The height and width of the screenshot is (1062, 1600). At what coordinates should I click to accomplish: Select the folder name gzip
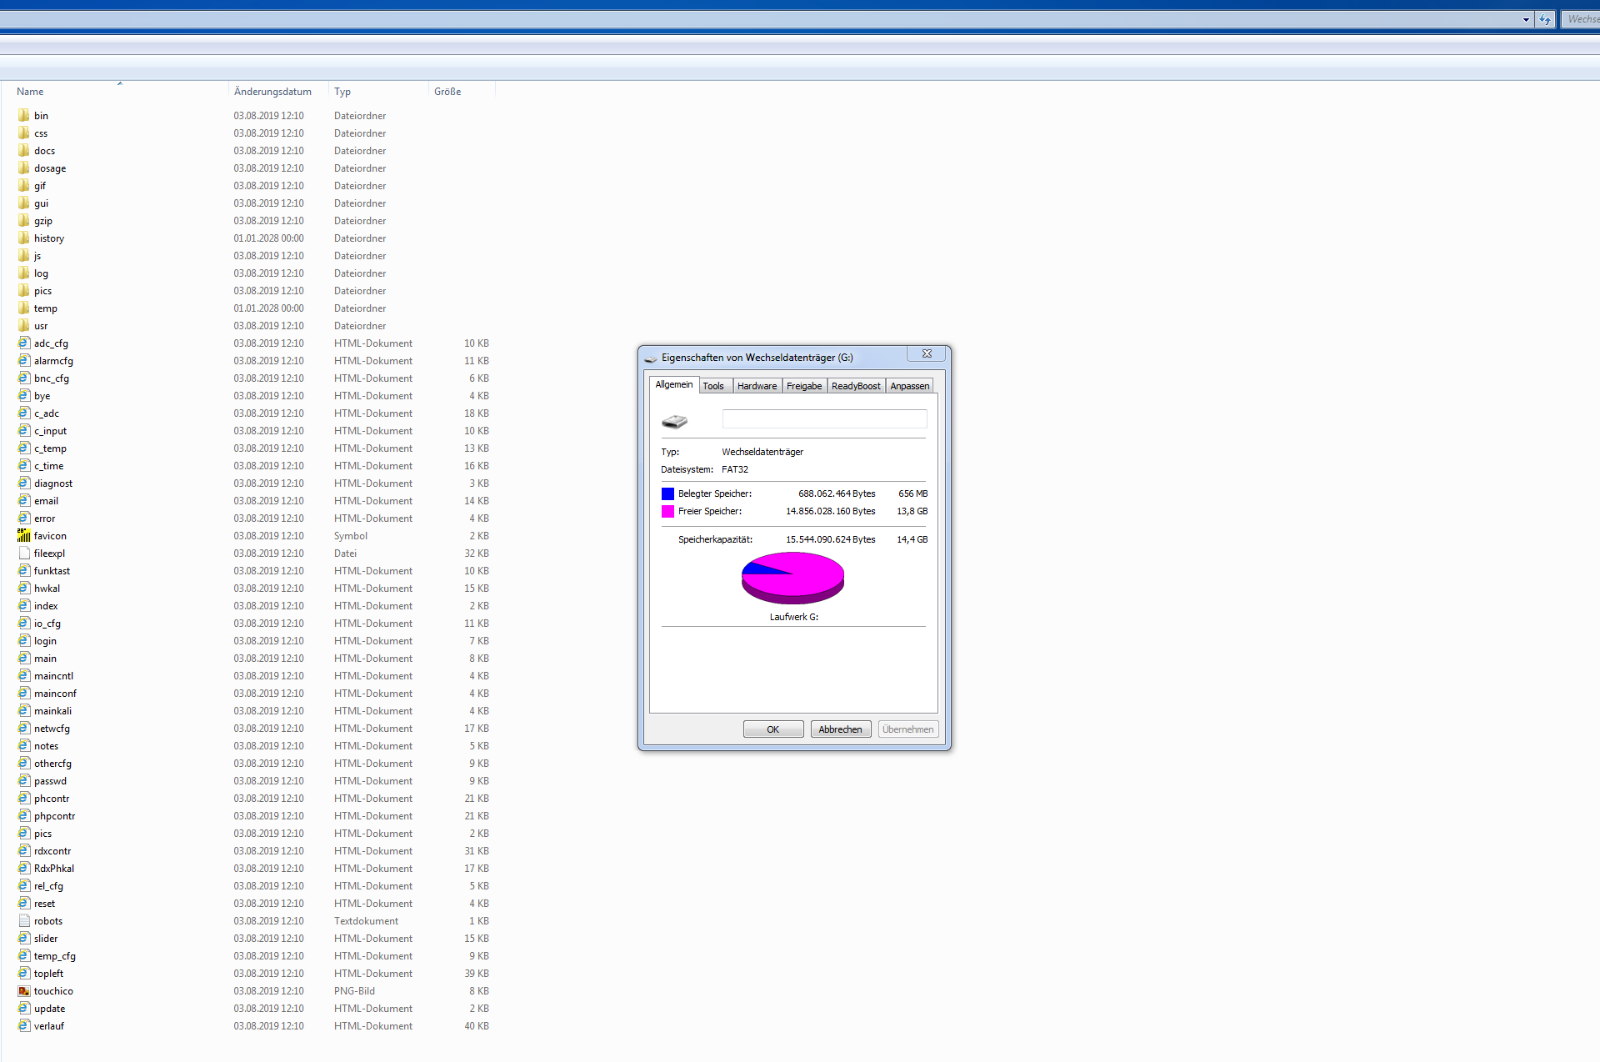[x=43, y=221]
